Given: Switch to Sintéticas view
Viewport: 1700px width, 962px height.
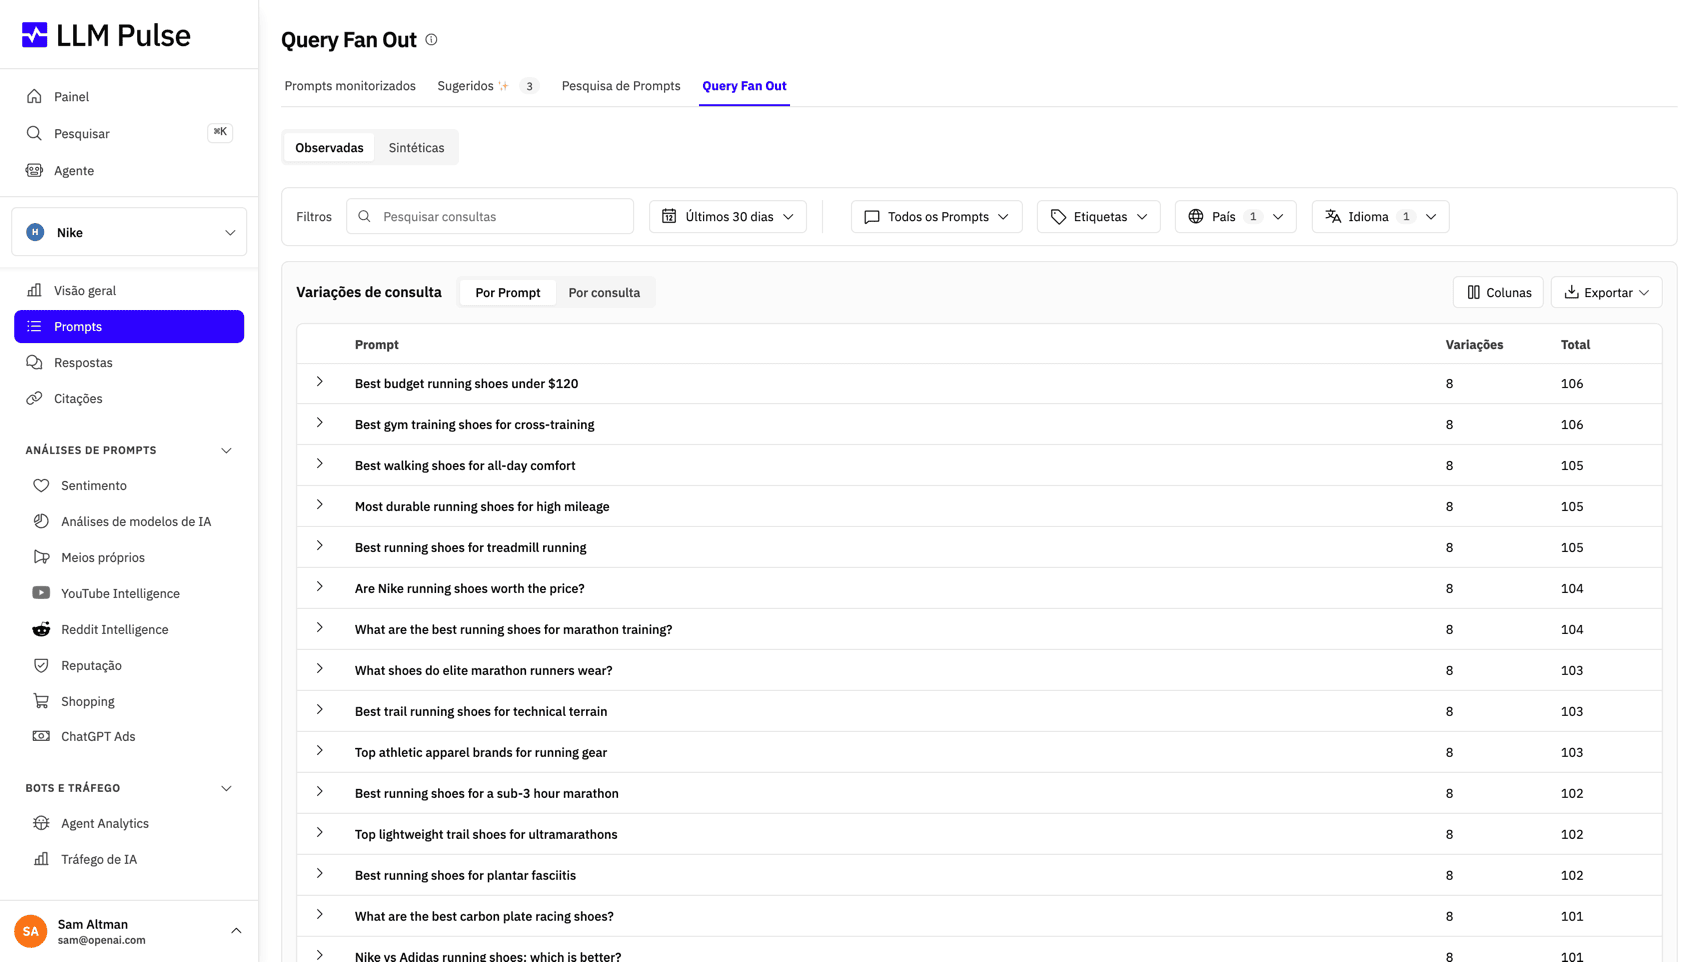Looking at the screenshot, I should click(416, 148).
